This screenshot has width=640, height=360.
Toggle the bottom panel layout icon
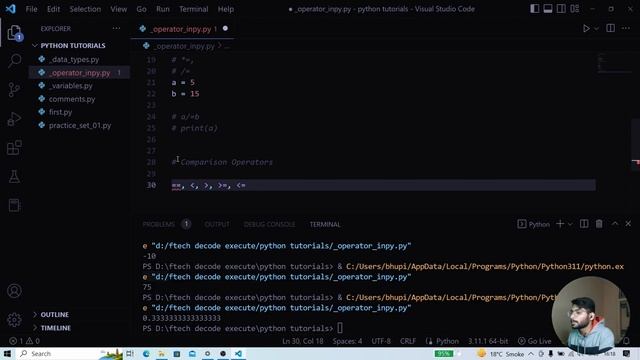(x=548, y=9)
